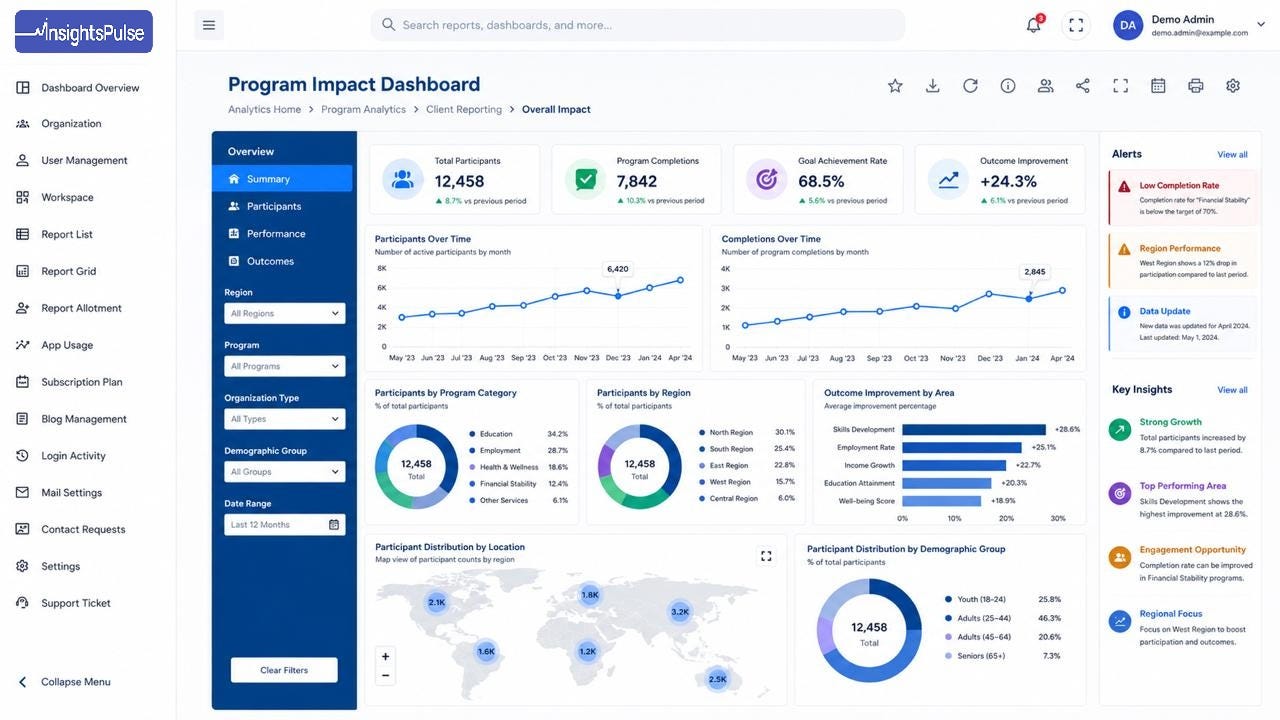Collapse the sidebar menu

[x=64, y=682]
